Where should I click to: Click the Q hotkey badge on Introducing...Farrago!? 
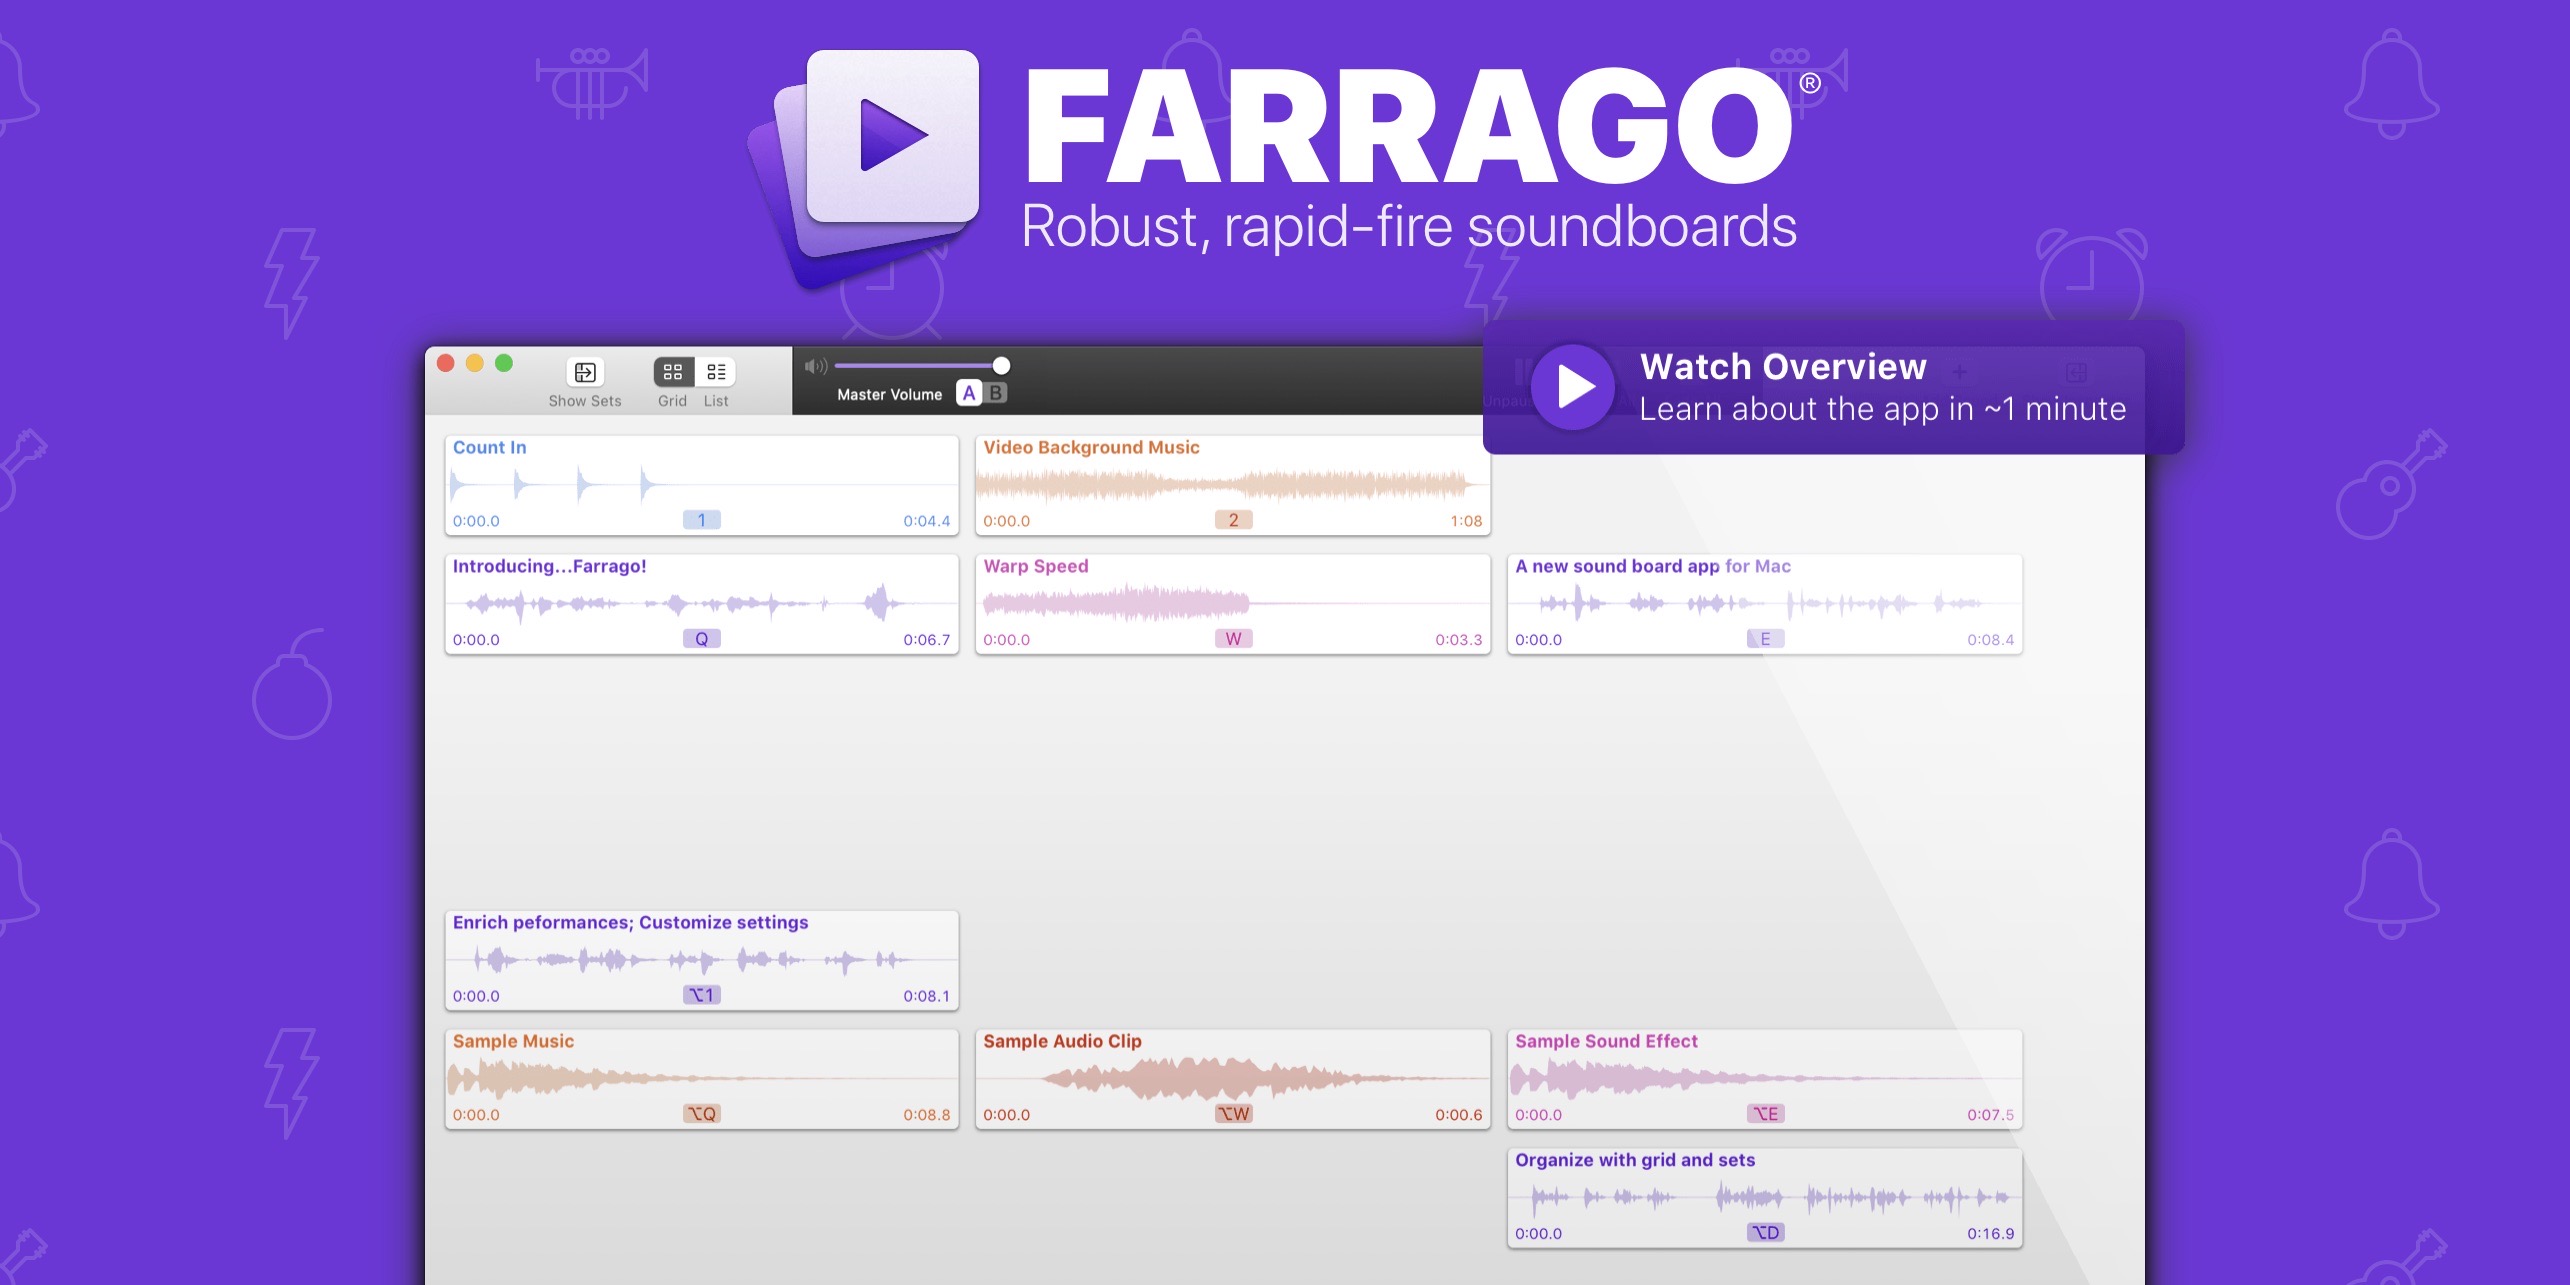(701, 639)
